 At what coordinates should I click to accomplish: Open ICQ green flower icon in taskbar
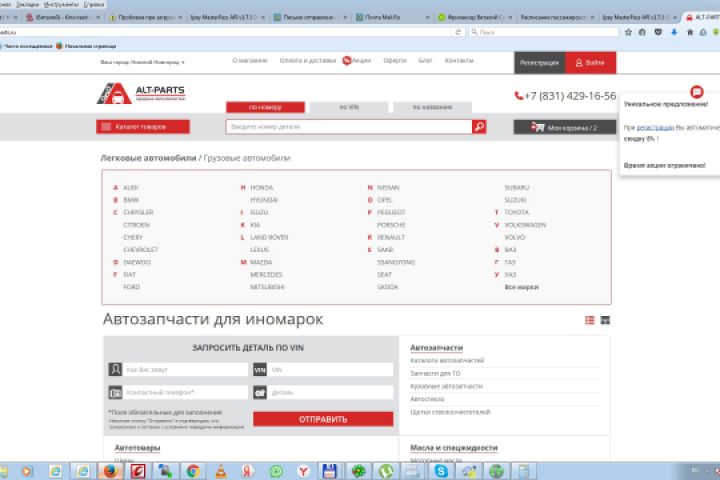pos(359,471)
